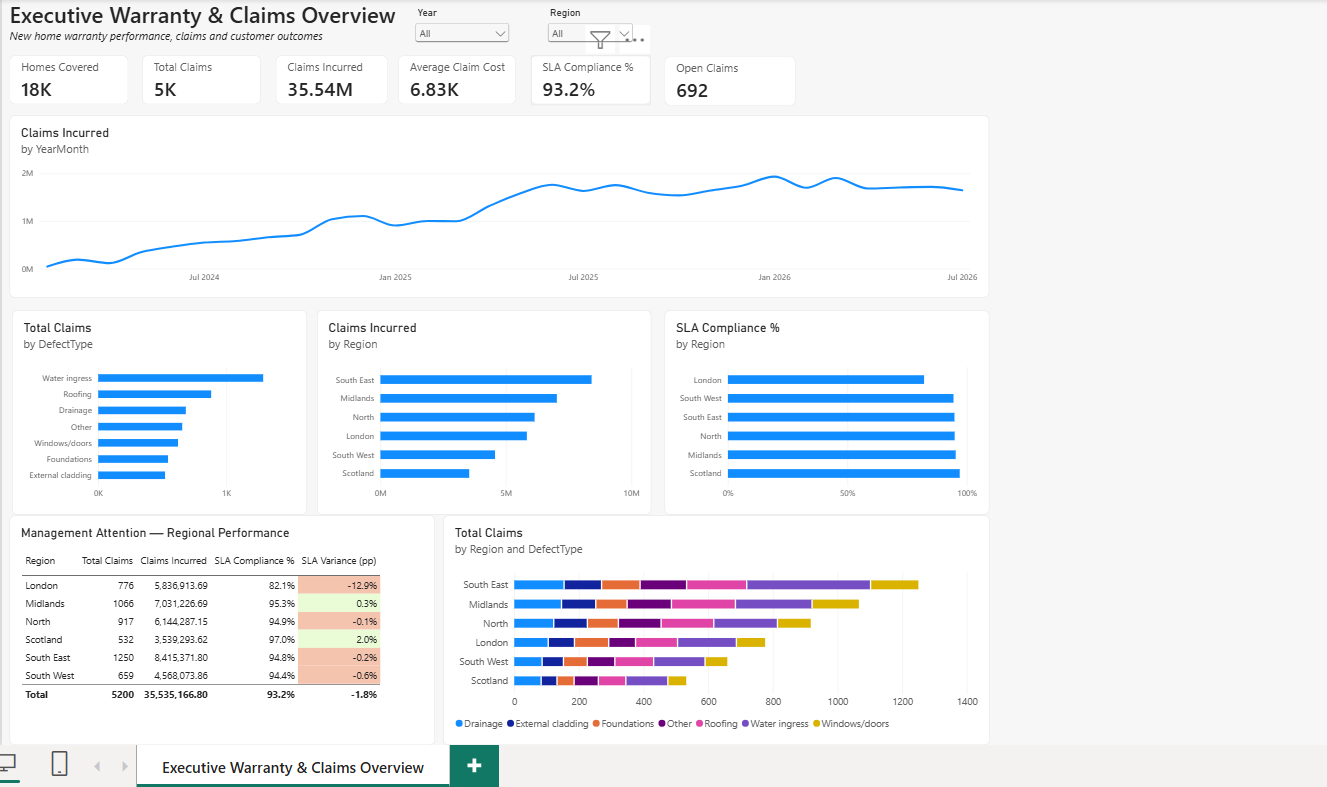Image resolution: width=1327 pixels, height=787 pixels.
Task: Select the Claims Incurred 35.54M card
Action: click(331, 80)
